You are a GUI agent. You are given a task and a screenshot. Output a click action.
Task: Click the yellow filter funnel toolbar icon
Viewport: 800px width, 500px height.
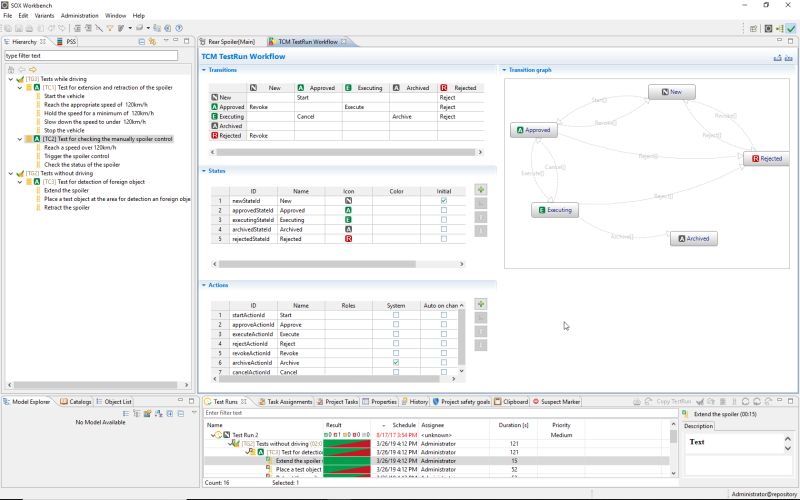[110, 29]
